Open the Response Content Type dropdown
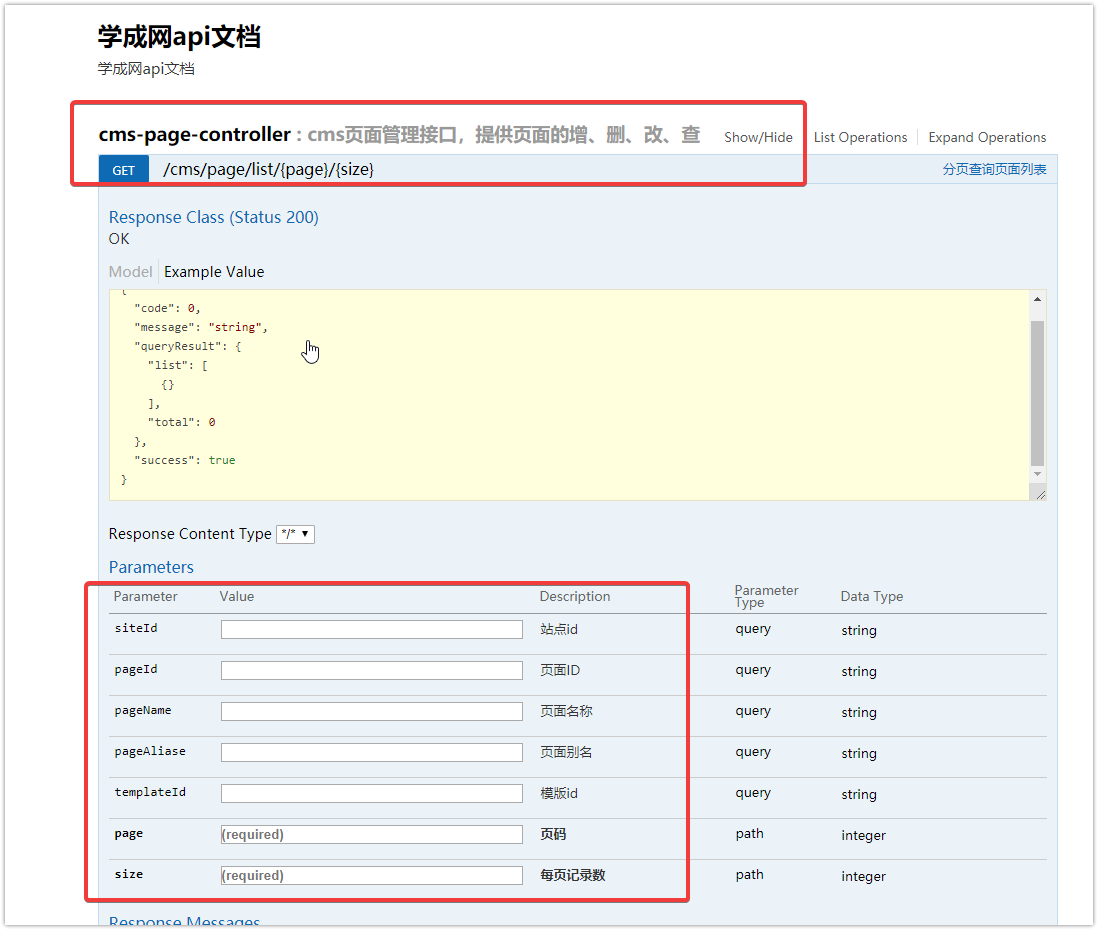Screen dimensions: 1098x930 tap(296, 534)
